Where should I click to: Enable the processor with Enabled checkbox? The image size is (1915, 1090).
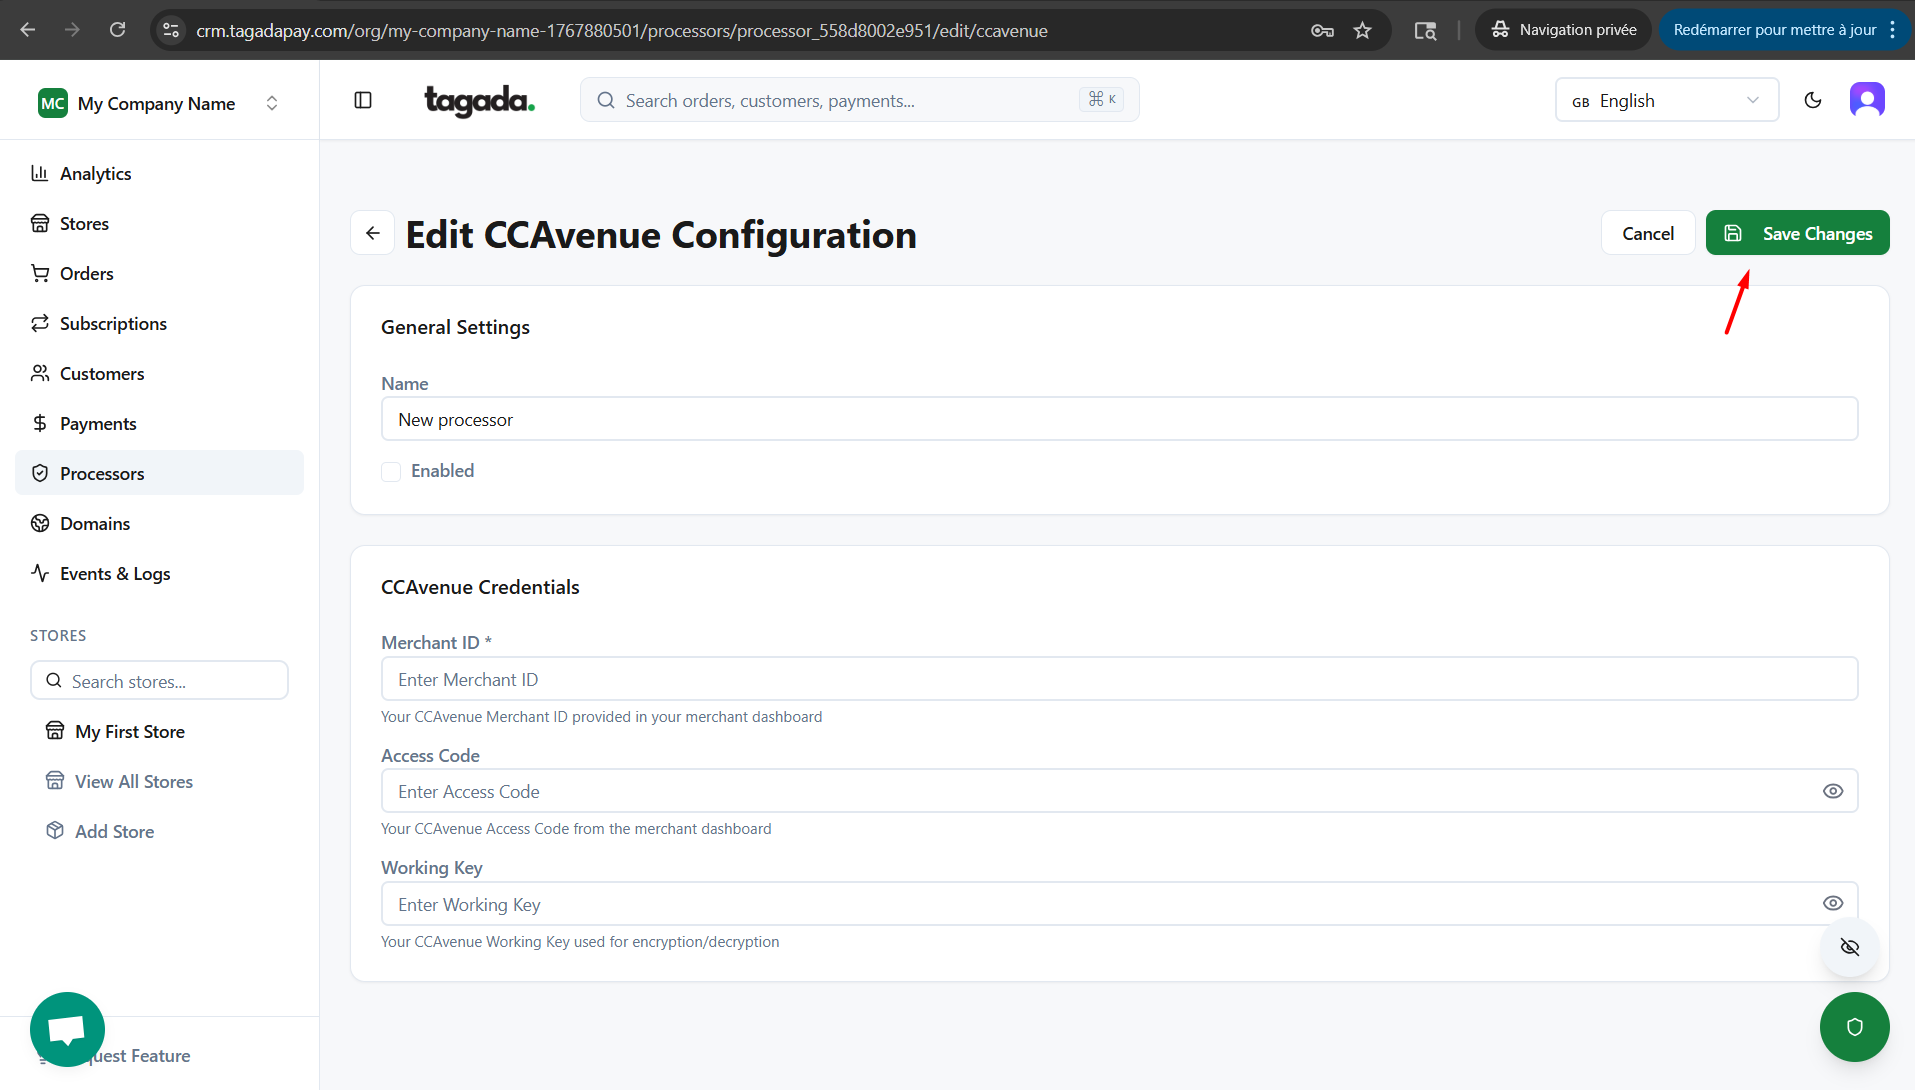click(x=391, y=471)
